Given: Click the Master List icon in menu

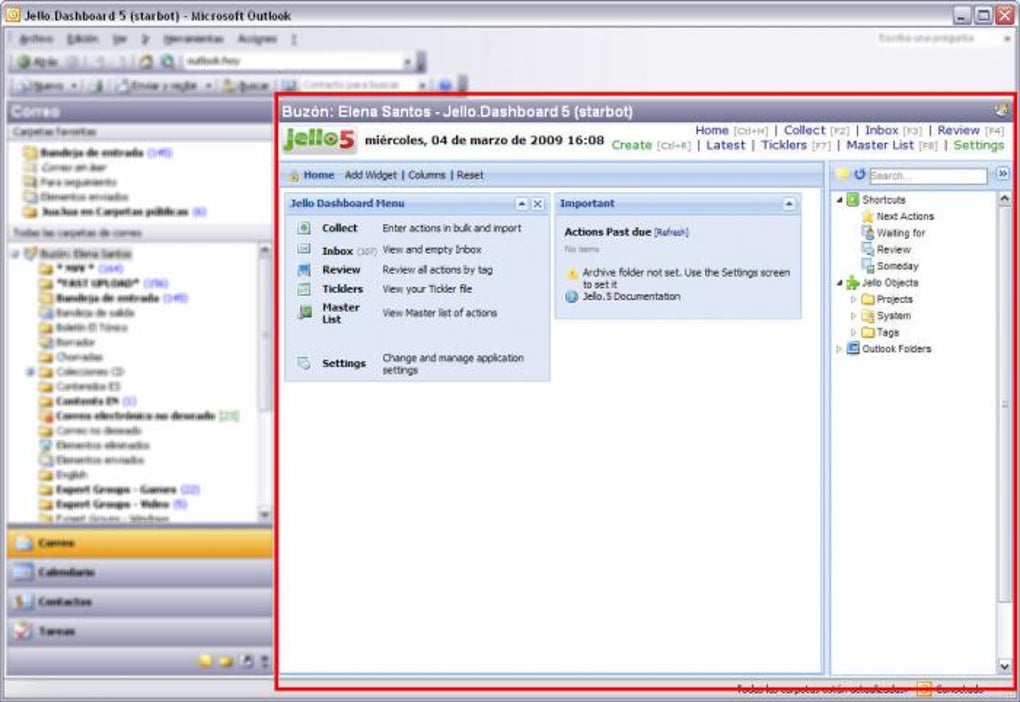Looking at the screenshot, I should [304, 313].
